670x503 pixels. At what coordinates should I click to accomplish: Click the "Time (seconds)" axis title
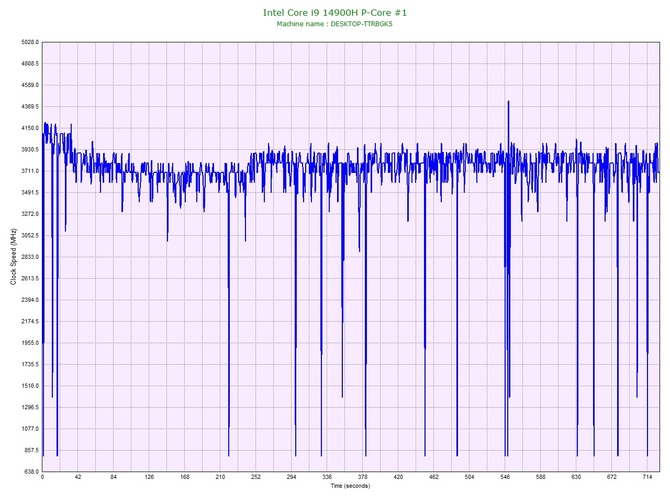tap(350, 486)
